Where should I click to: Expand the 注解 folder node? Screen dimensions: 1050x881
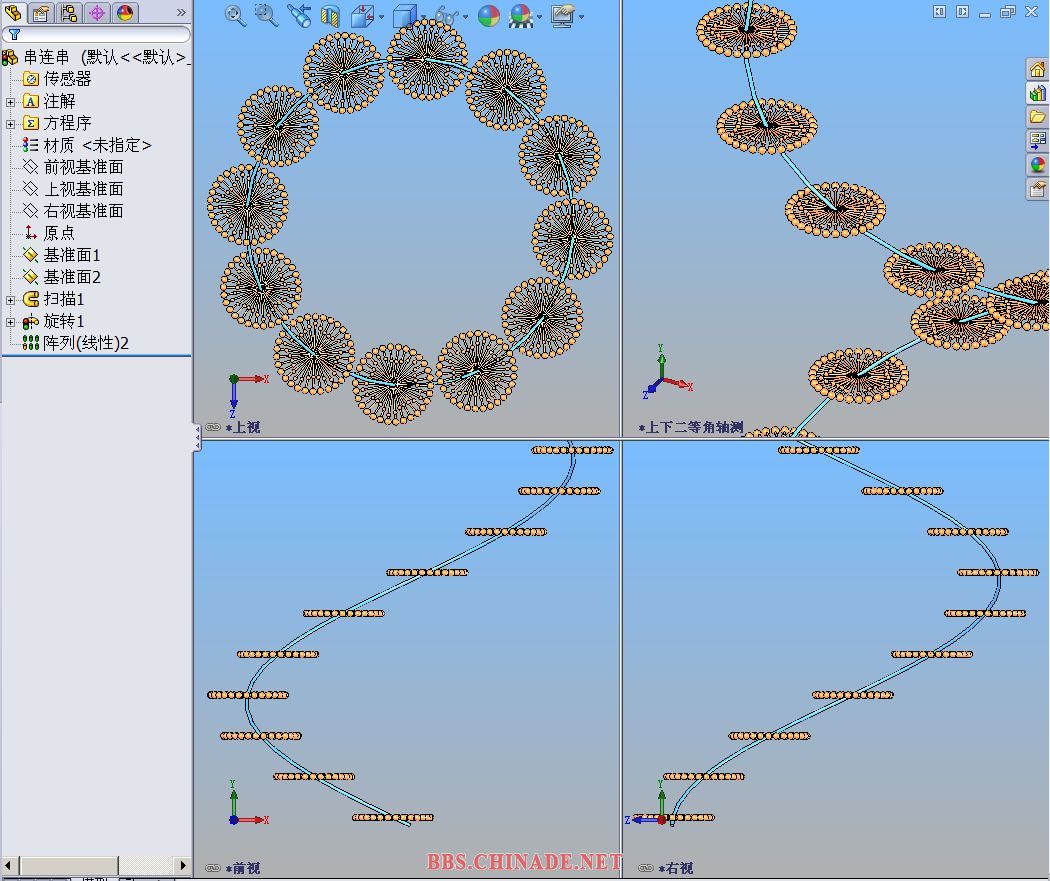click(11, 101)
